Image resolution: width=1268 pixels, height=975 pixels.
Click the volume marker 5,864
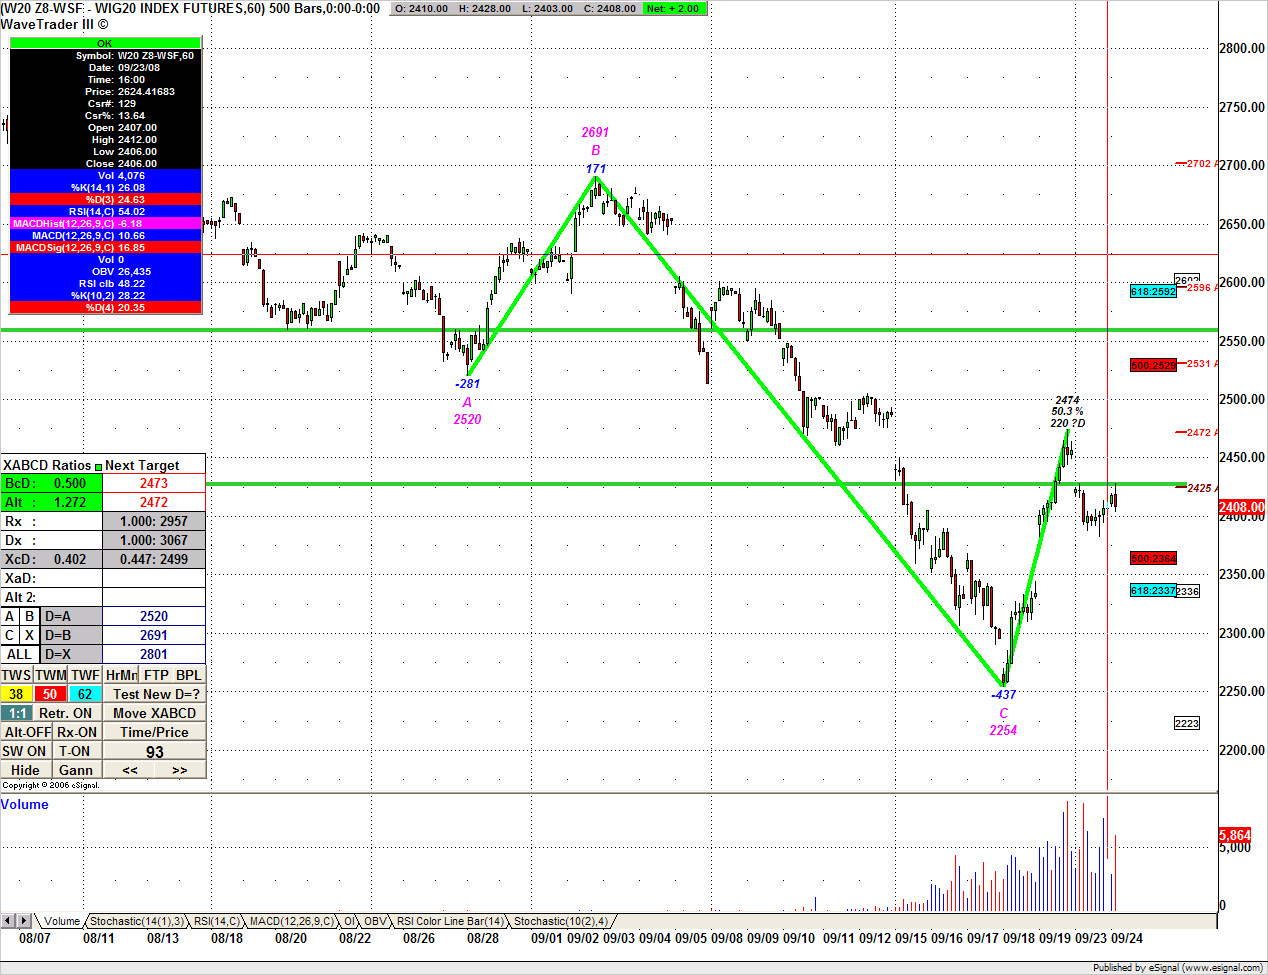click(x=1235, y=835)
